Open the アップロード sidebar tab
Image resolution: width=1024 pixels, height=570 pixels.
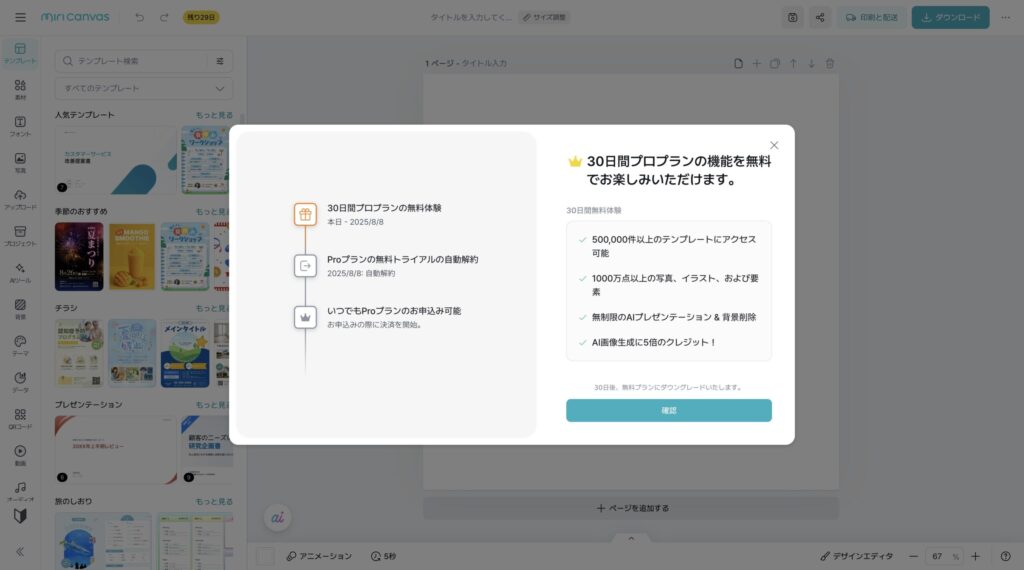pos(20,199)
